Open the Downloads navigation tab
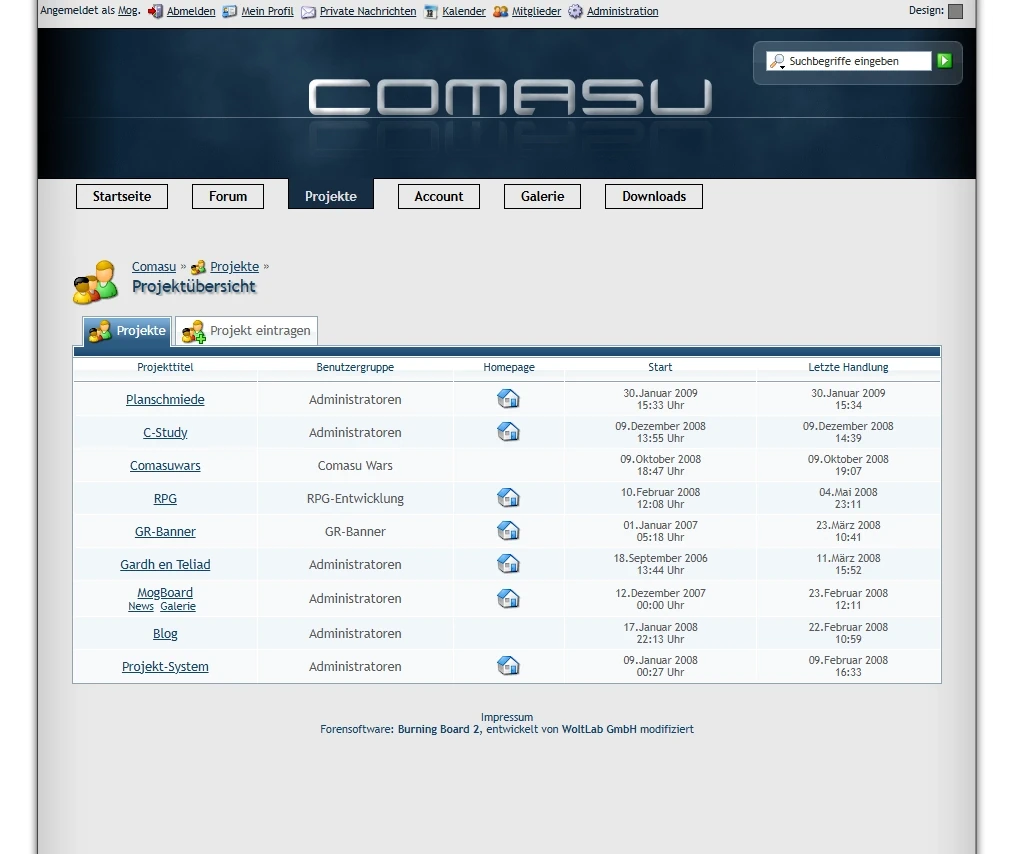This screenshot has width=1017, height=854. pos(654,196)
